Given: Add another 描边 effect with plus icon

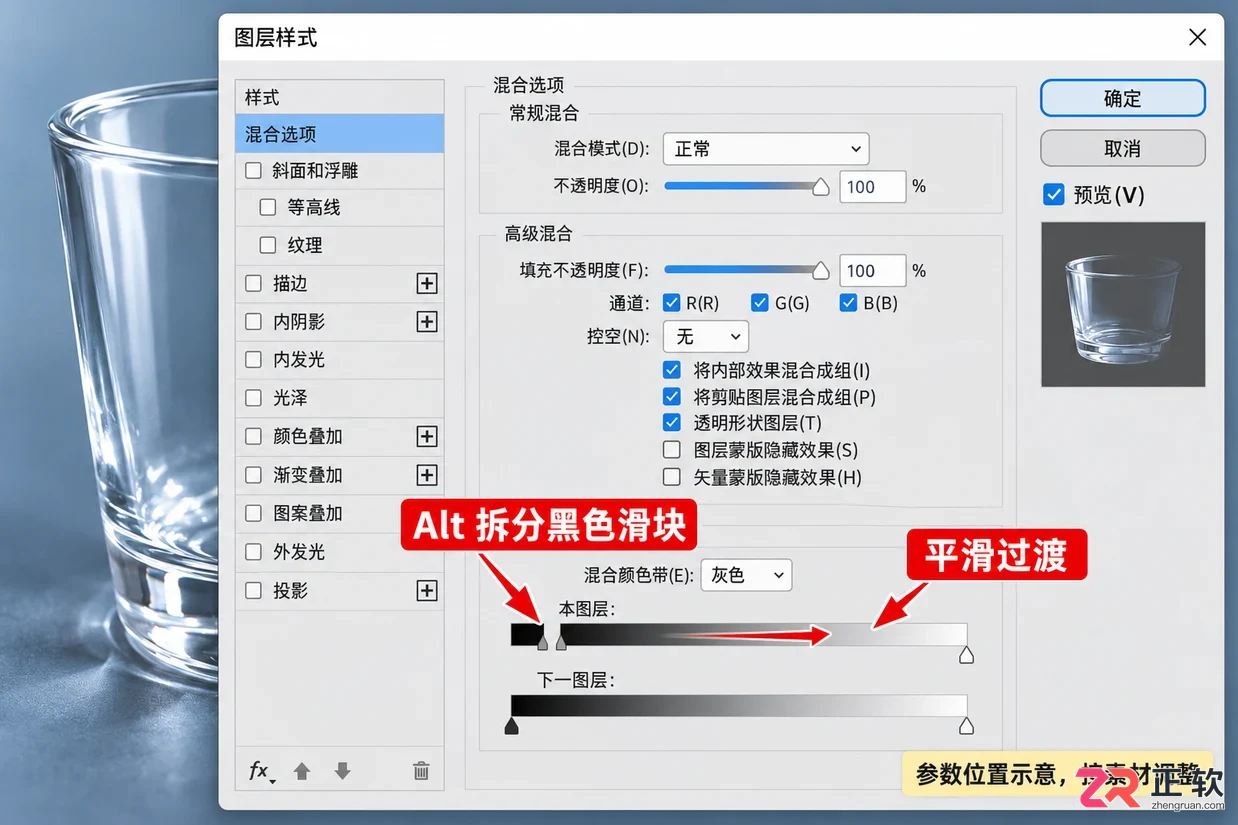Looking at the screenshot, I should [x=427, y=284].
